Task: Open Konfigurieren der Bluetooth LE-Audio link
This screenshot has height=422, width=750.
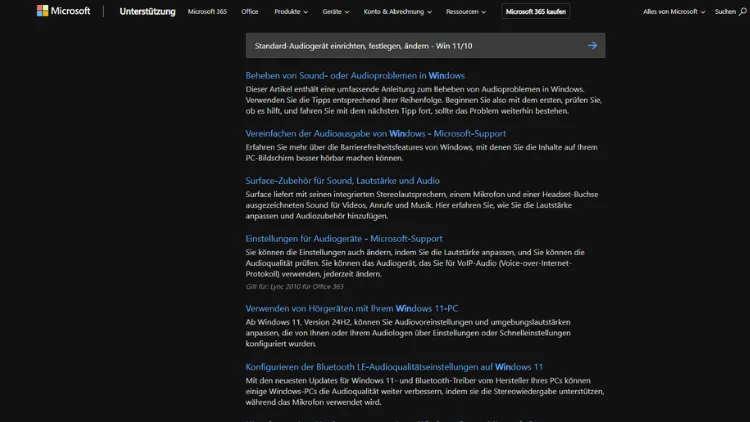Action: (394, 366)
